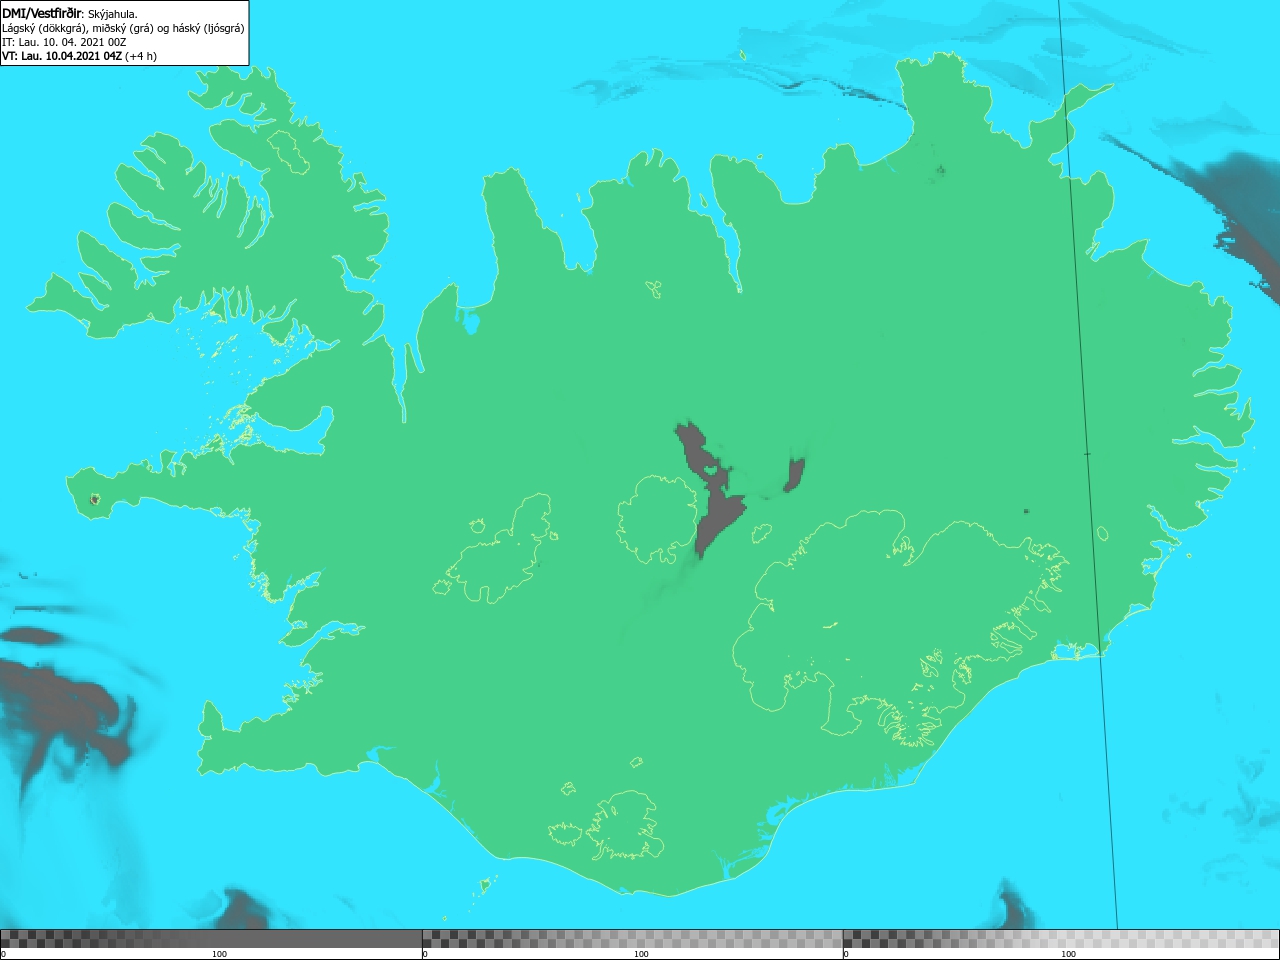The image size is (1280, 960).
Task: Click the 'Lágský (dökkgrá), miðský (grá)' legend line
Action: pyautogui.click(x=123, y=28)
